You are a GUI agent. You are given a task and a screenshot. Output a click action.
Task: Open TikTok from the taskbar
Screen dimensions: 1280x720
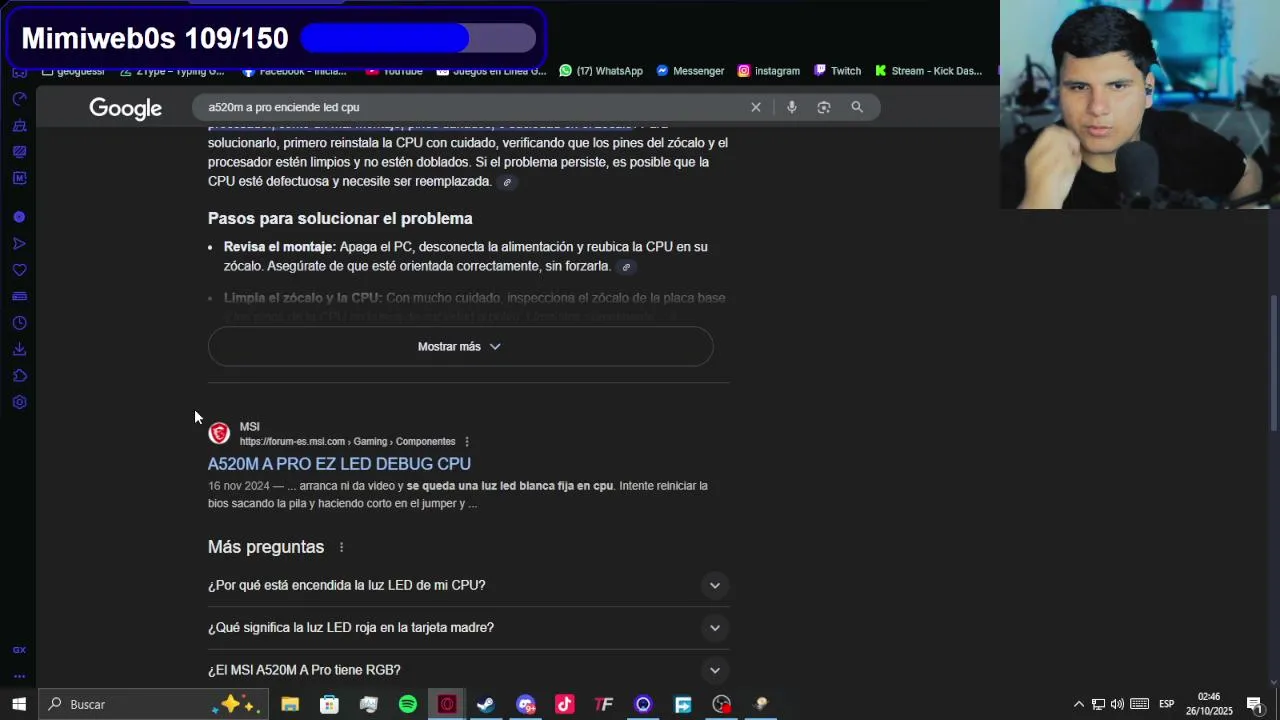[564, 704]
